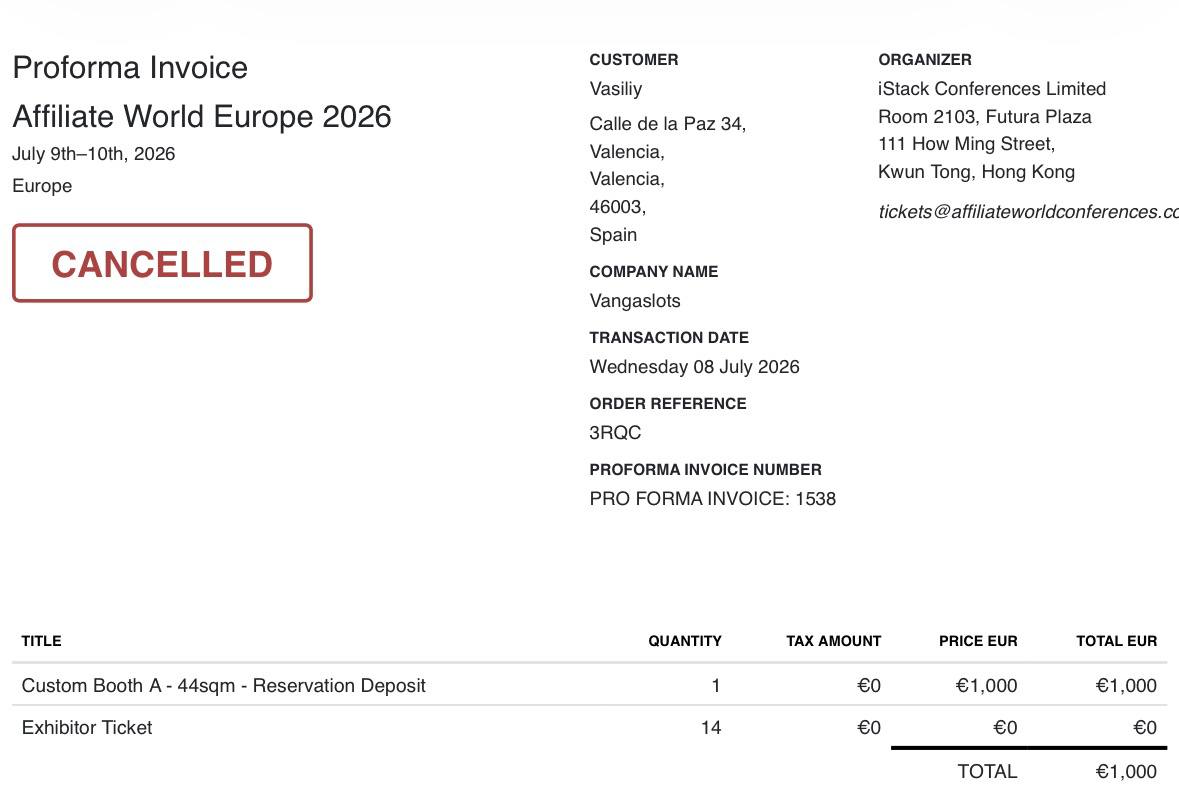Click iStack Conferences Limited organizer name
The height and width of the screenshot is (797, 1179).
(992, 89)
